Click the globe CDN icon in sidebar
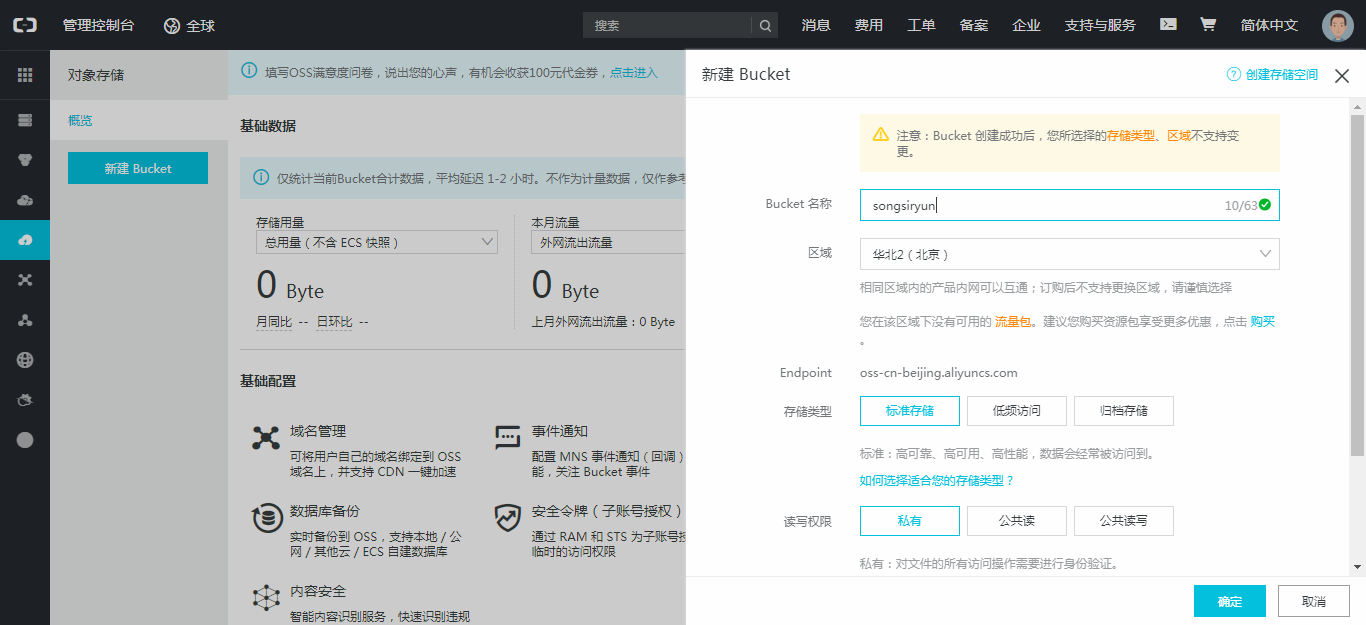Screen dimensions: 1366x625 (24, 359)
